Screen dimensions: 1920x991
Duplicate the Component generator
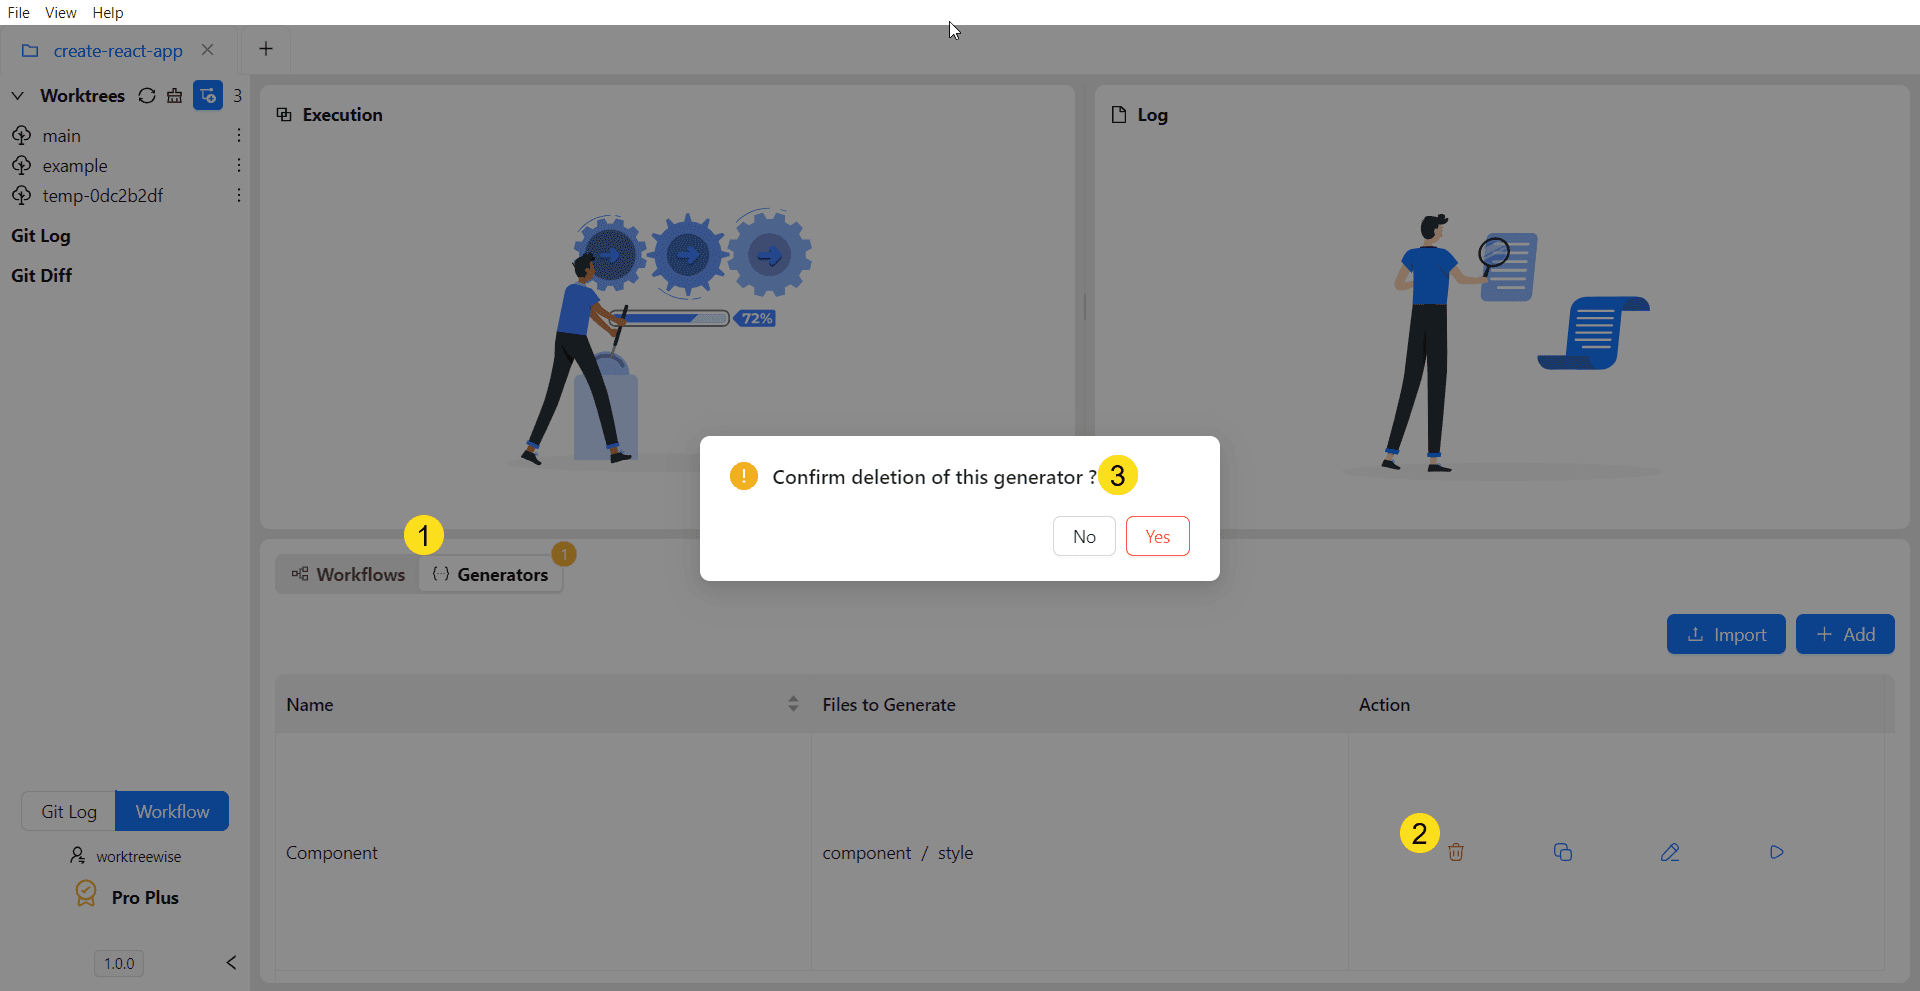(1563, 853)
